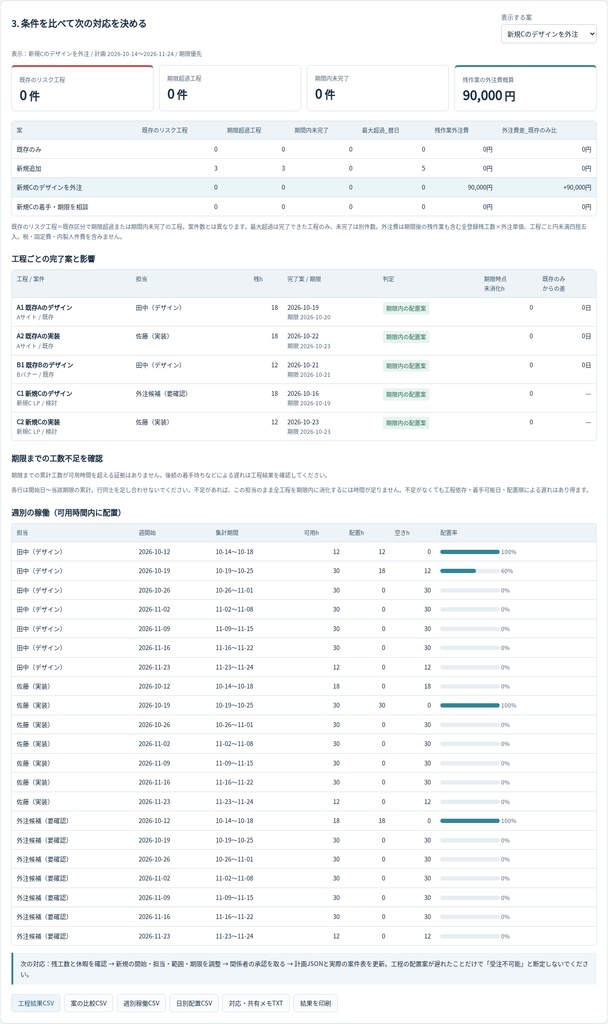Click the 100% bar for 佐藤 week 2026-10-19
Screen dimensions: 608x1024
tap(470, 705)
